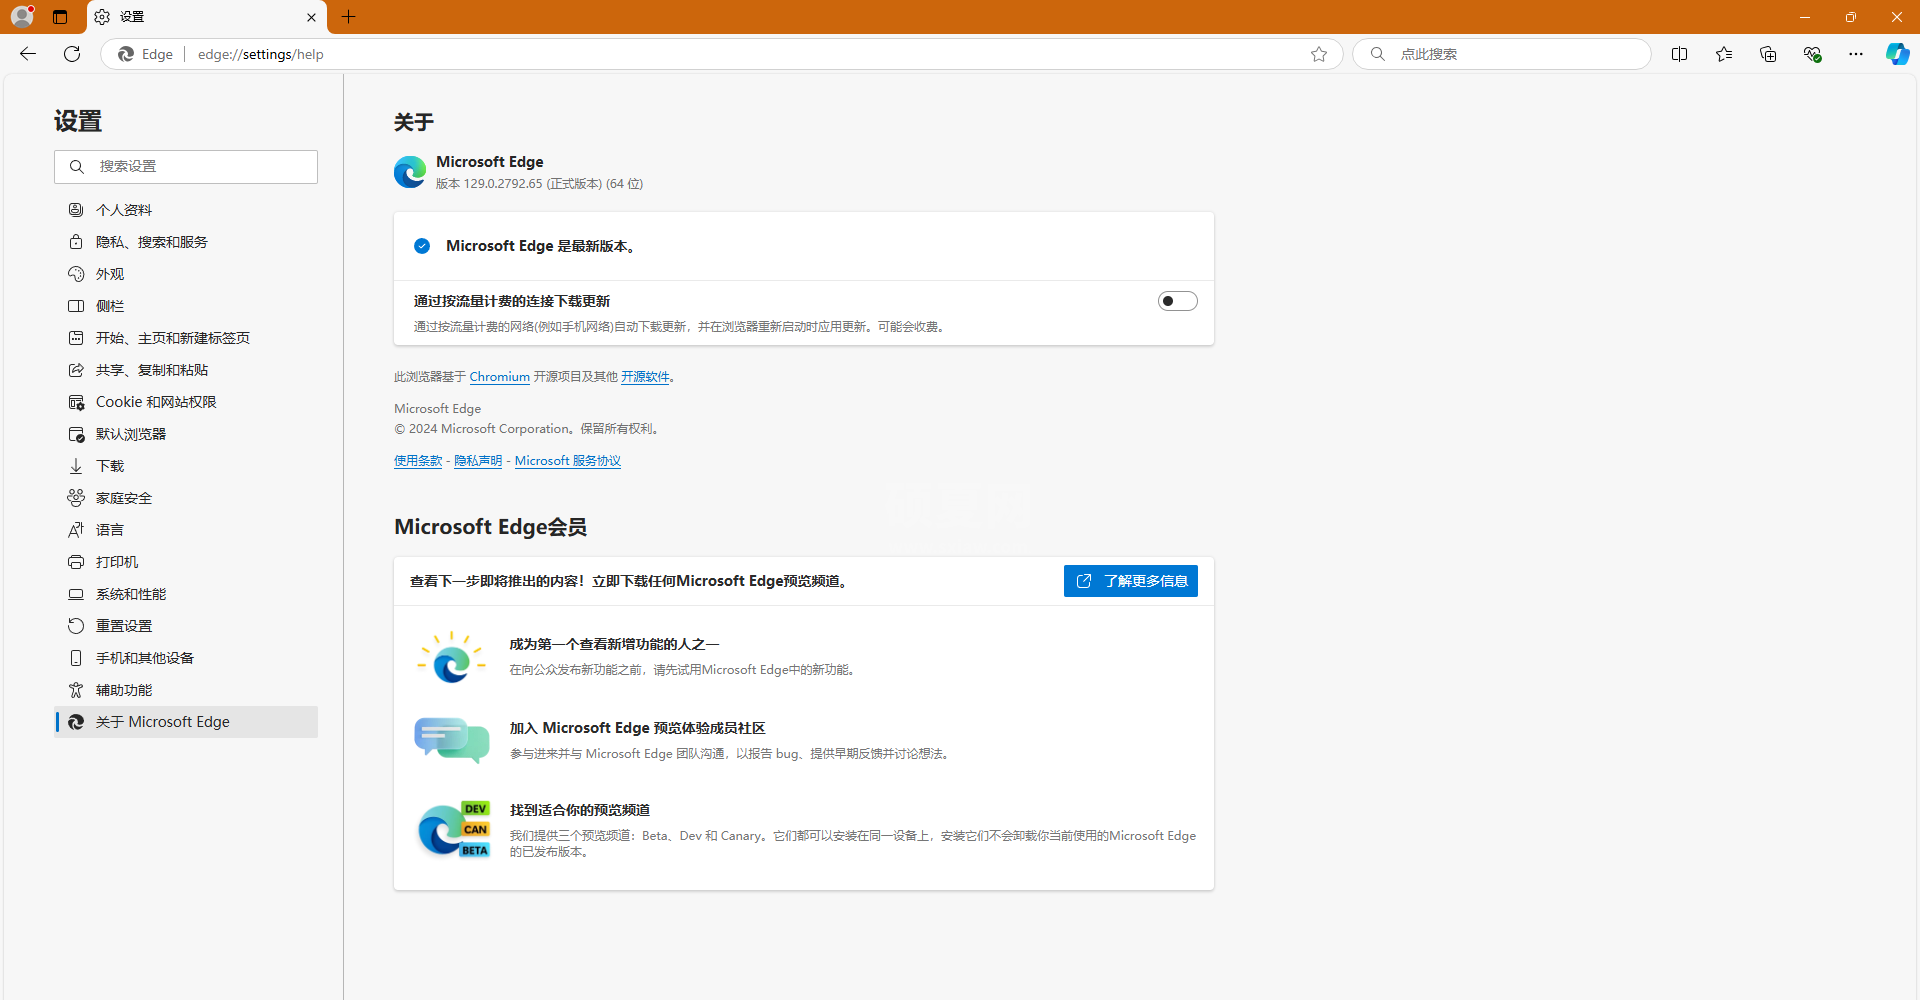Open the Collections icon
The image size is (1920, 1000).
pyautogui.click(x=1767, y=54)
